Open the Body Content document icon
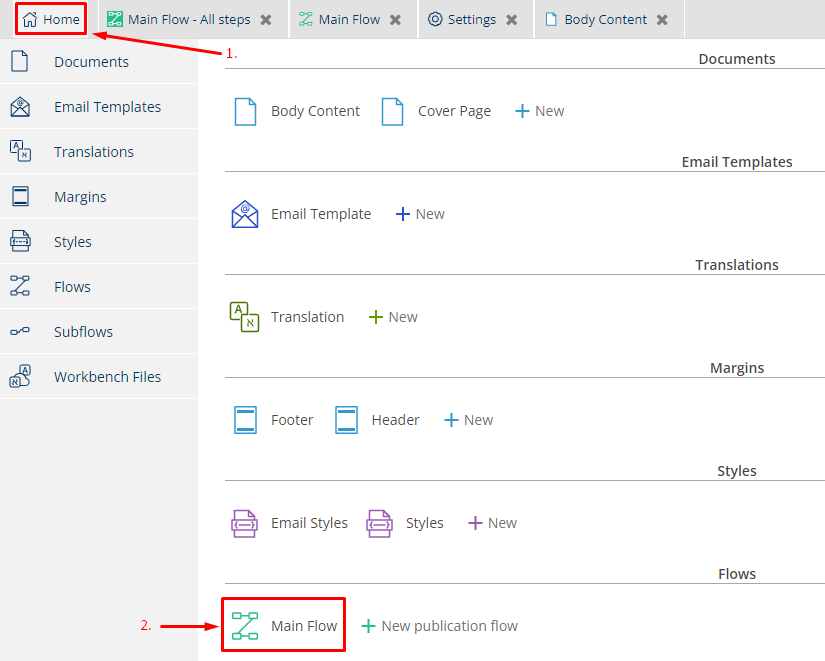This screenshot has height=661, width=825. [245, 111]
